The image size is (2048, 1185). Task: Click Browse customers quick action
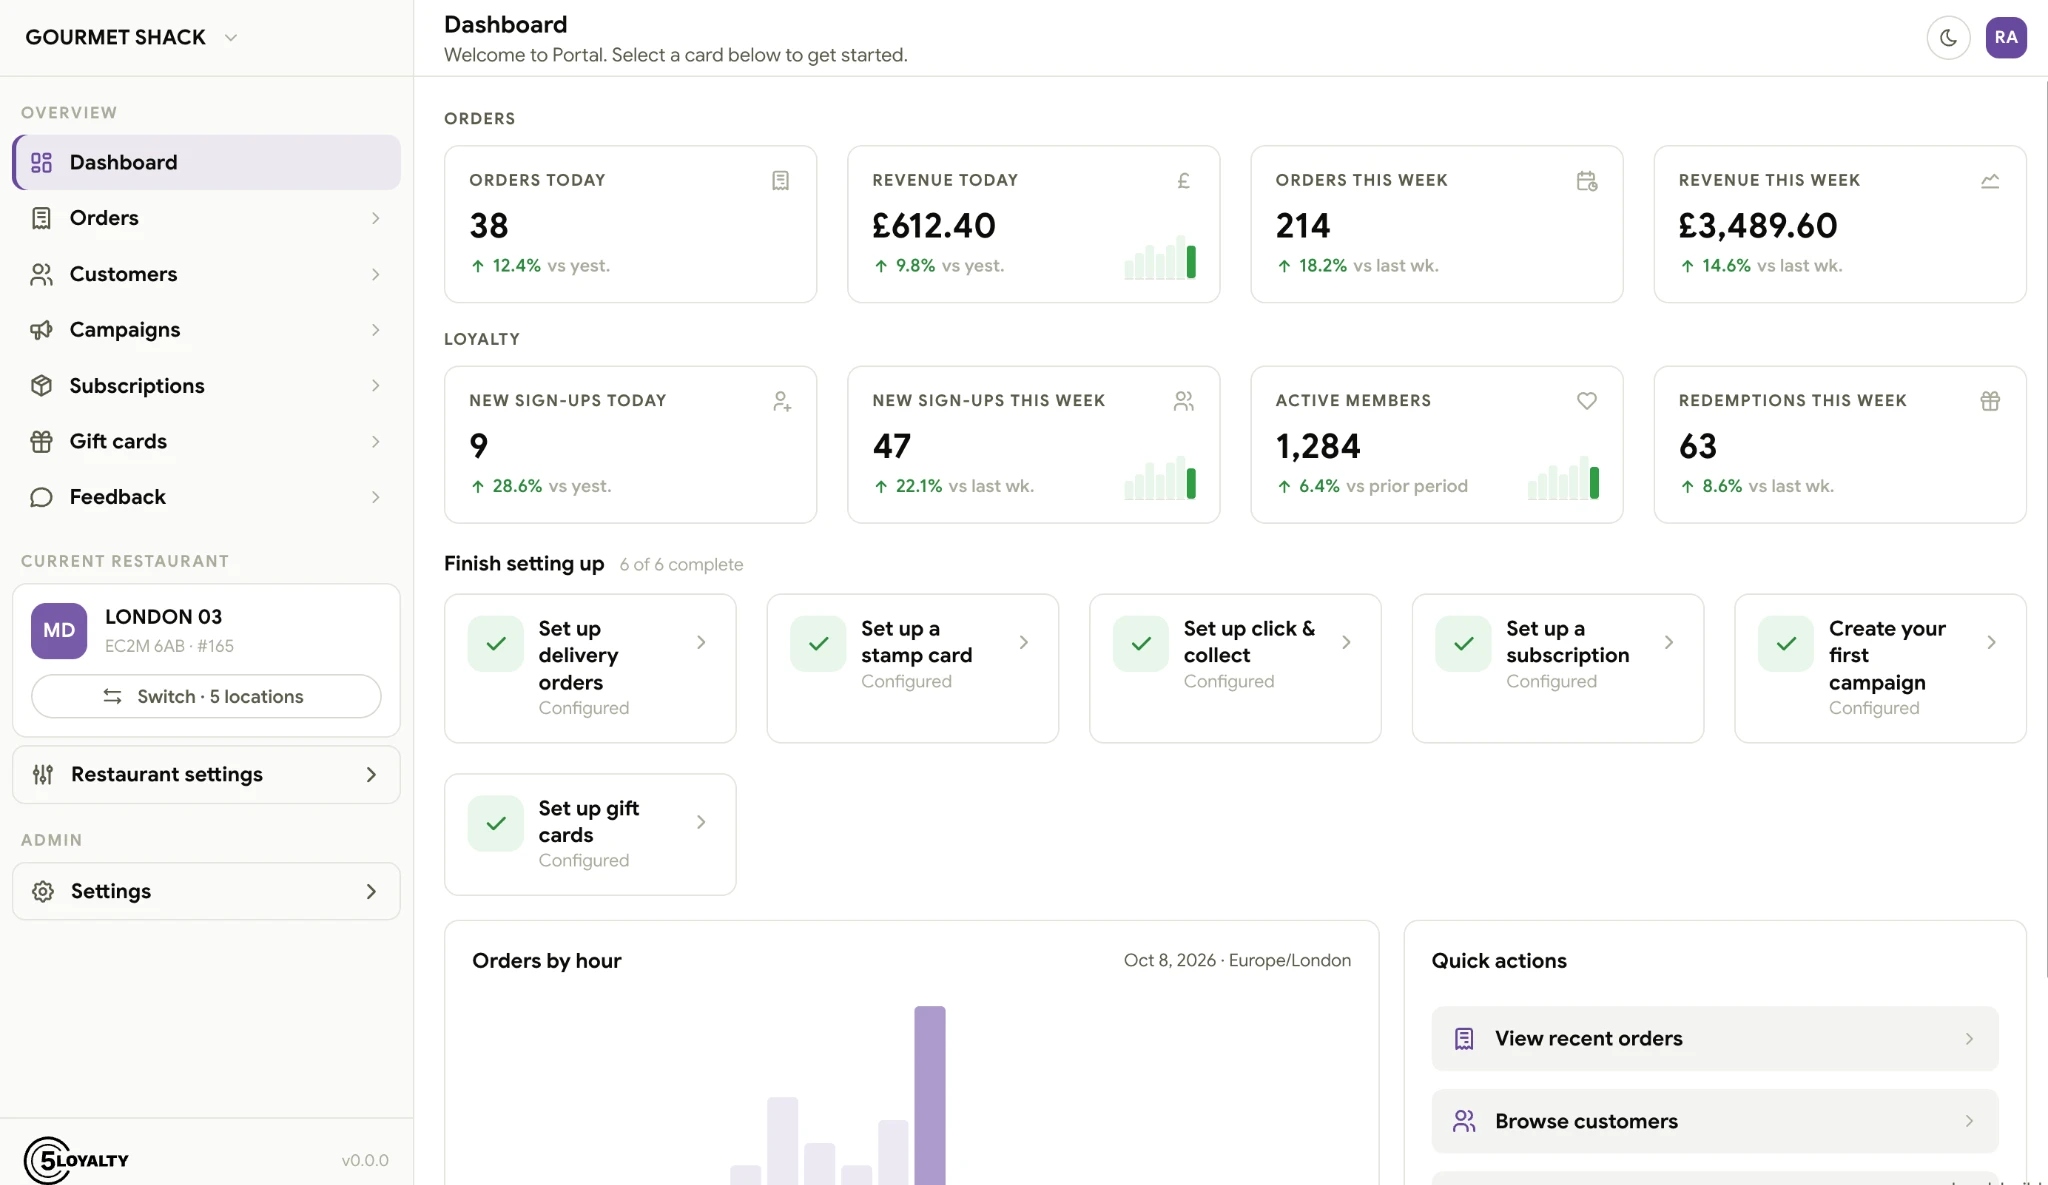coord(1715,1121)
